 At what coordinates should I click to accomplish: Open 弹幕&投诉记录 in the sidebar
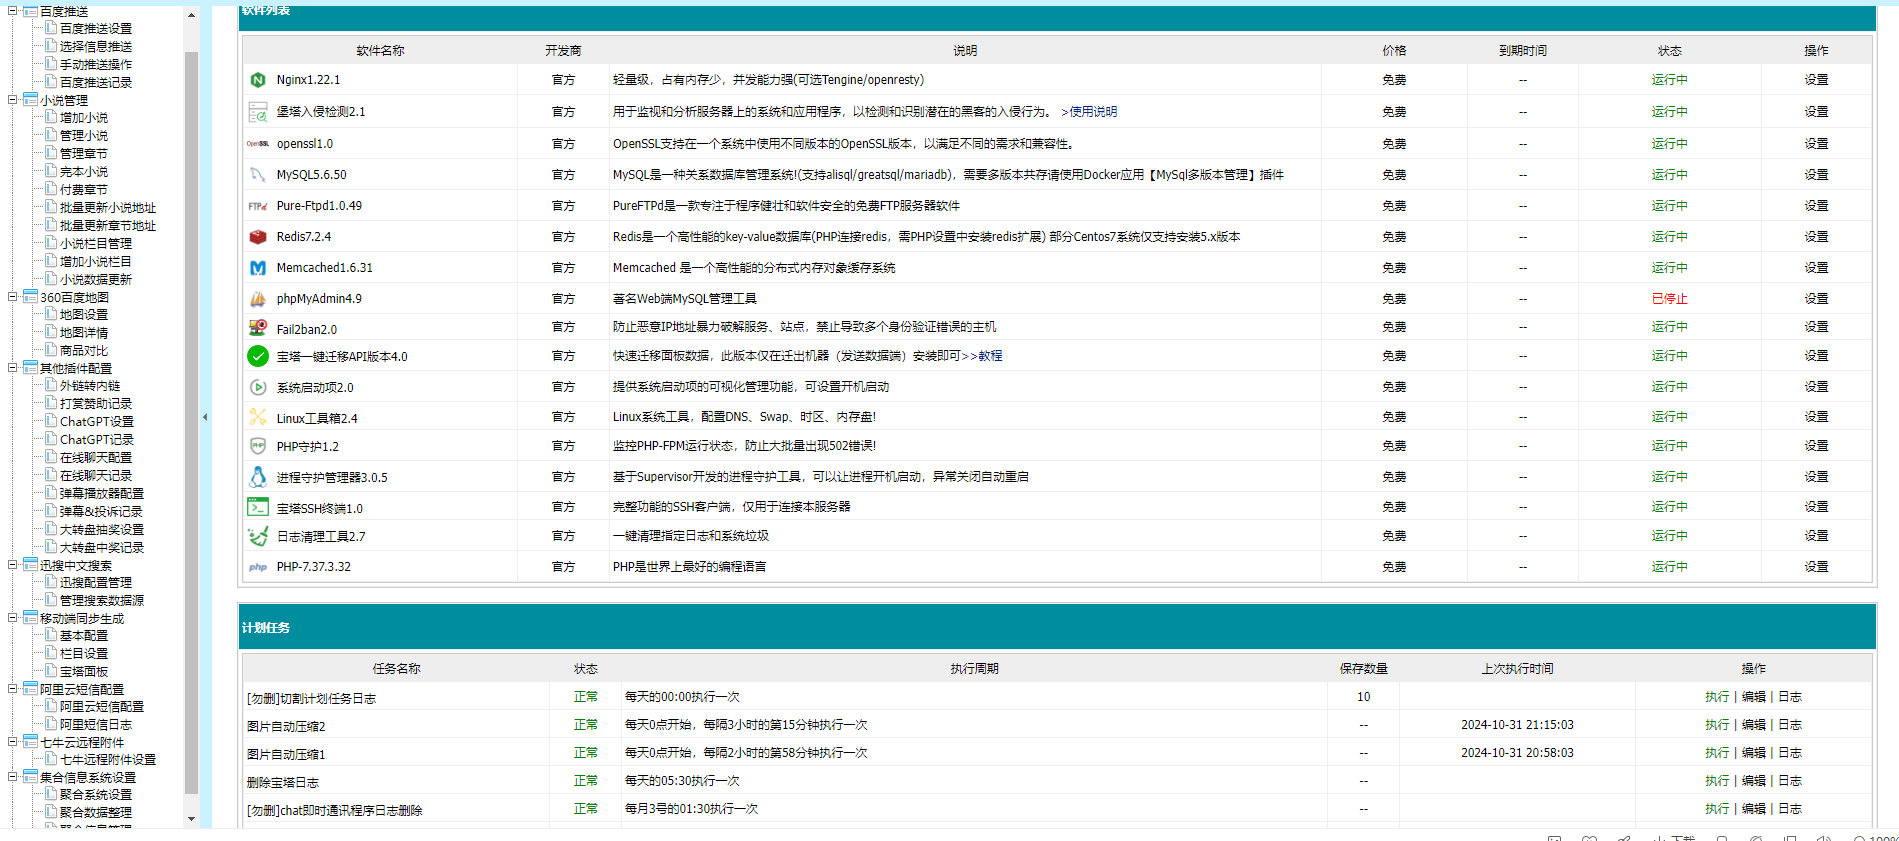[101, 512]
